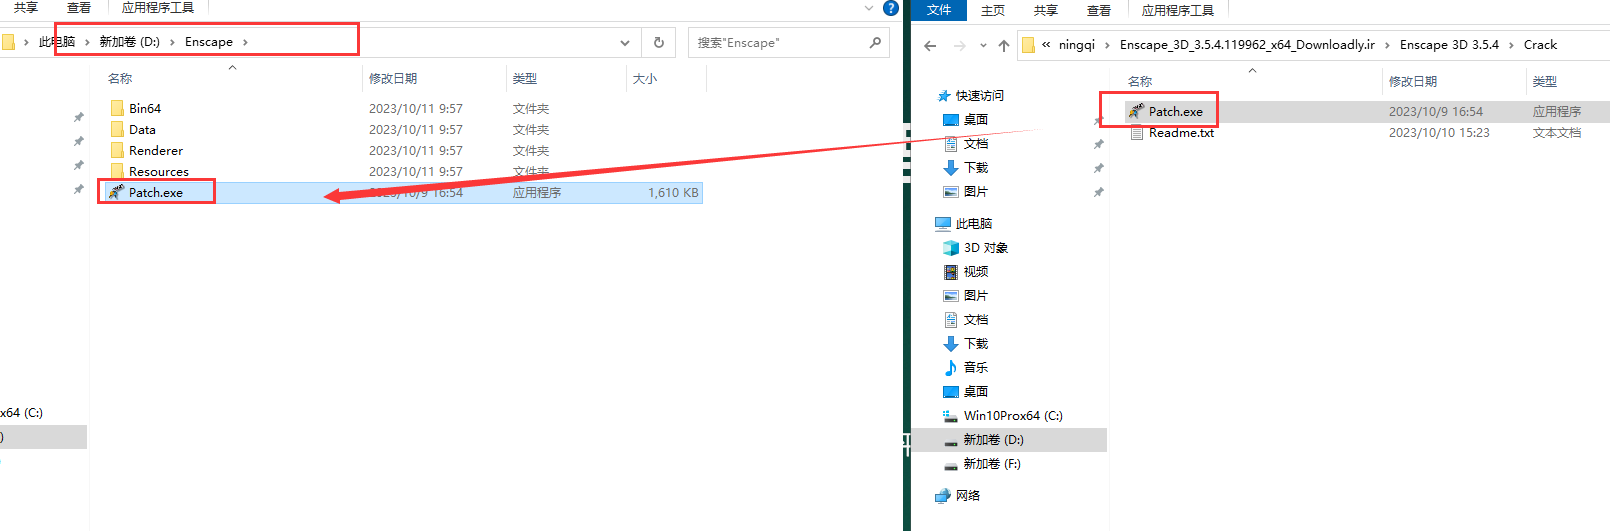Open recent locations dropdown in right window
Viewport: 1610px width, 531px height.
(x=983, y=45)
